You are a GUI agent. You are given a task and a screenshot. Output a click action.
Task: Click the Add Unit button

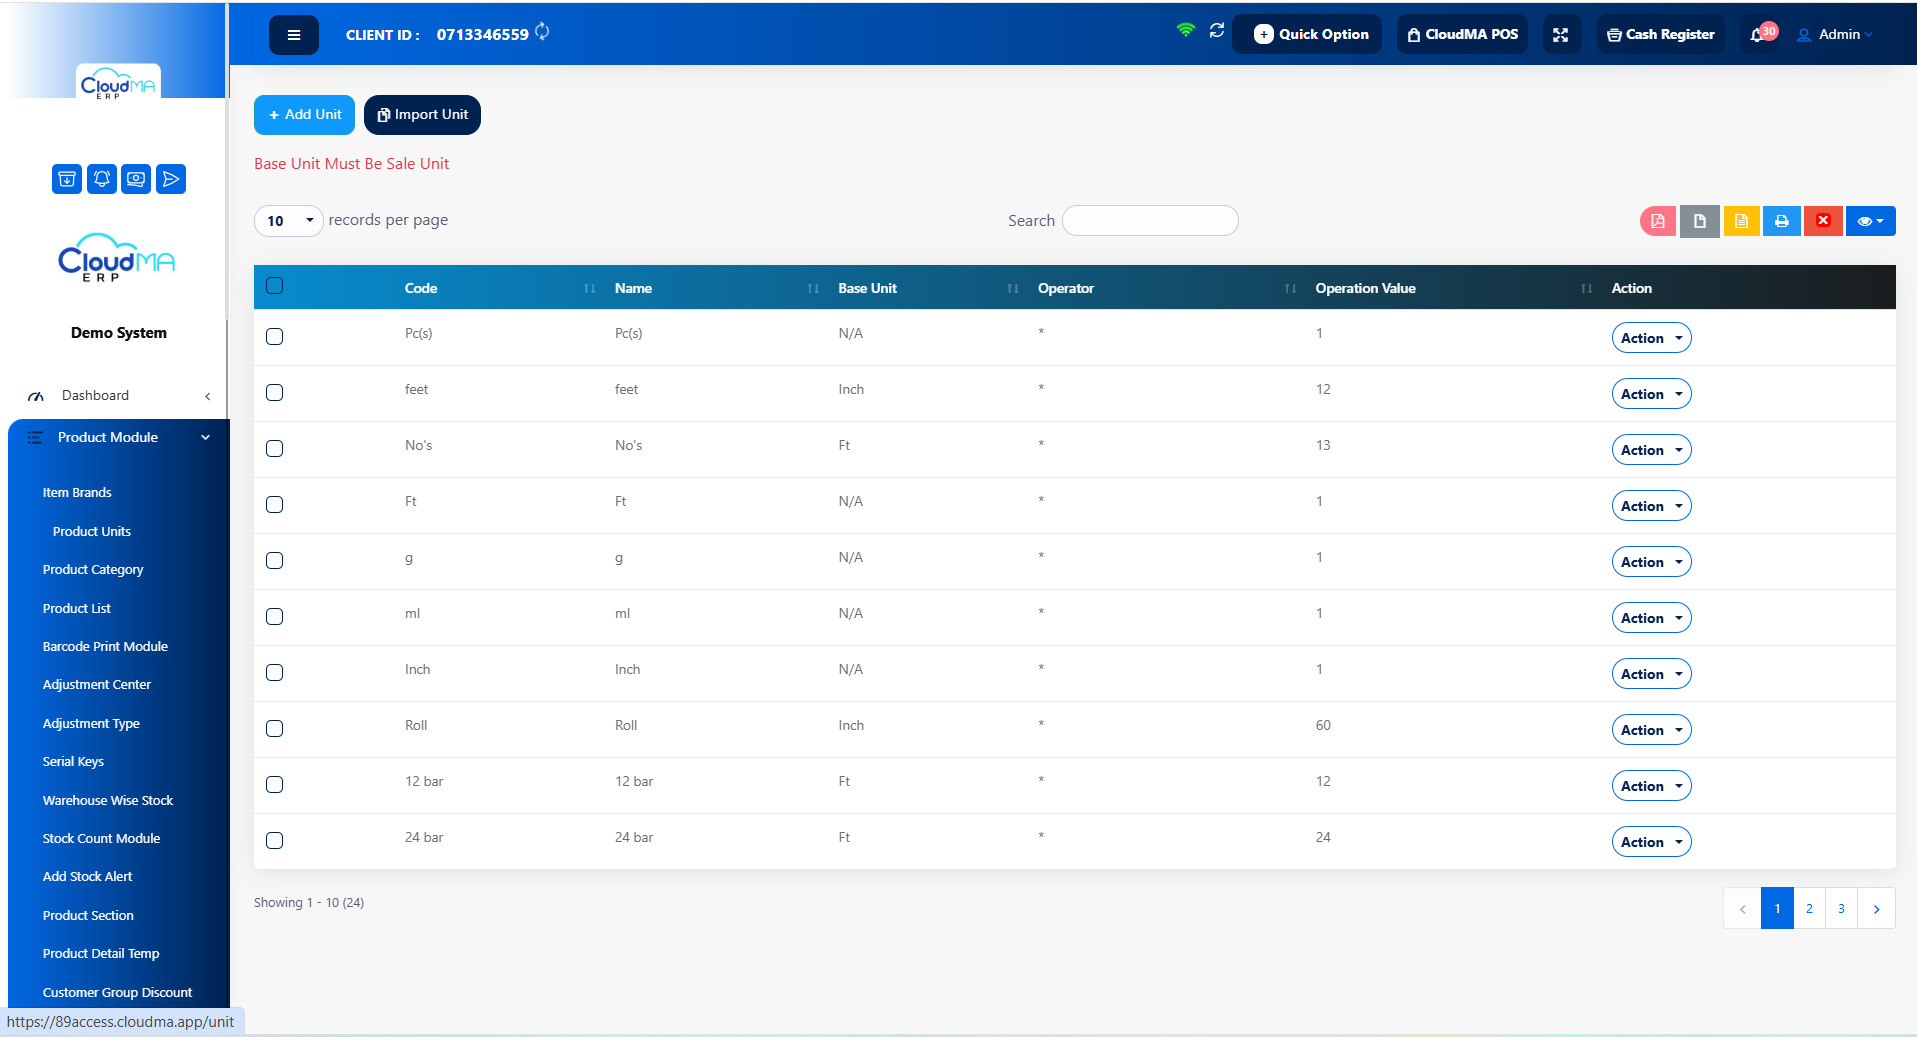[304, 115]
